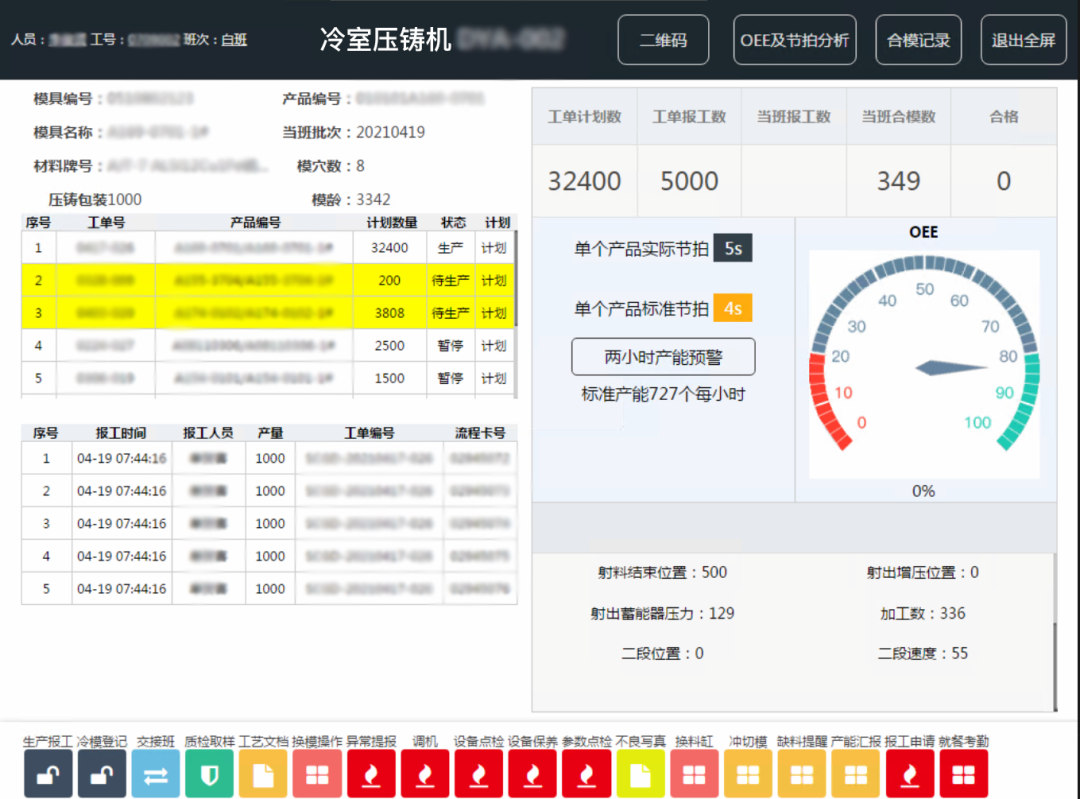
Task: Launch the 换模操作 mold change icon
Action: [317, 773]
